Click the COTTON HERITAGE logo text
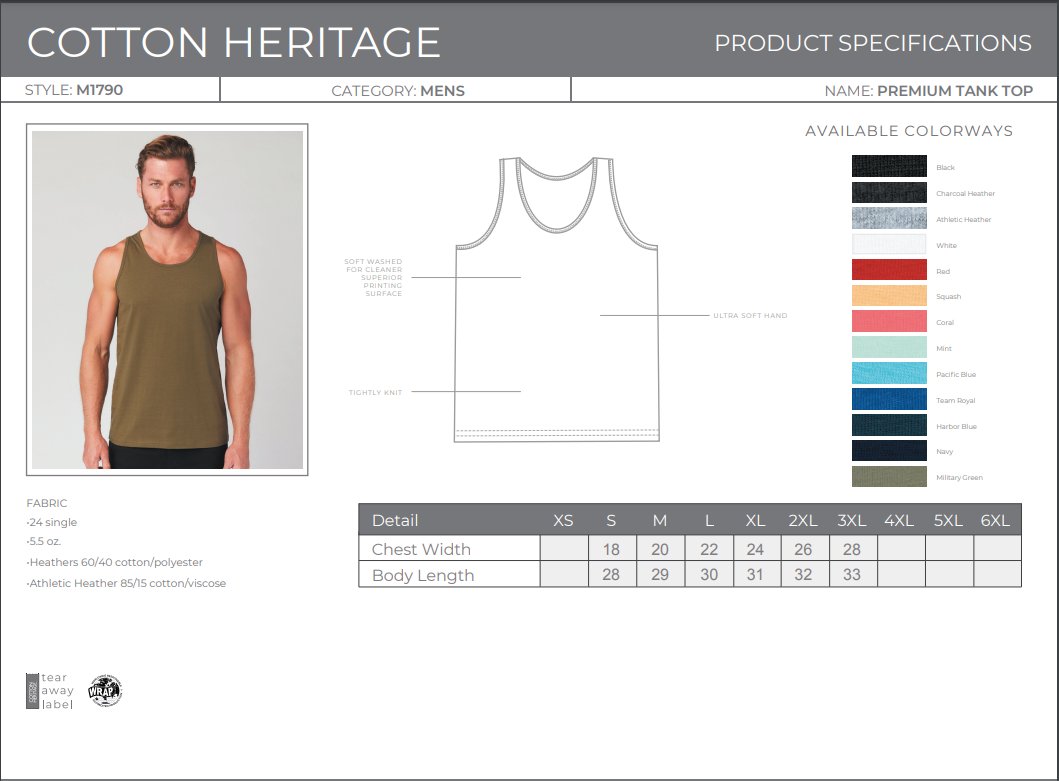Viewport: 1059px width, 781px height. pos(235,41)
